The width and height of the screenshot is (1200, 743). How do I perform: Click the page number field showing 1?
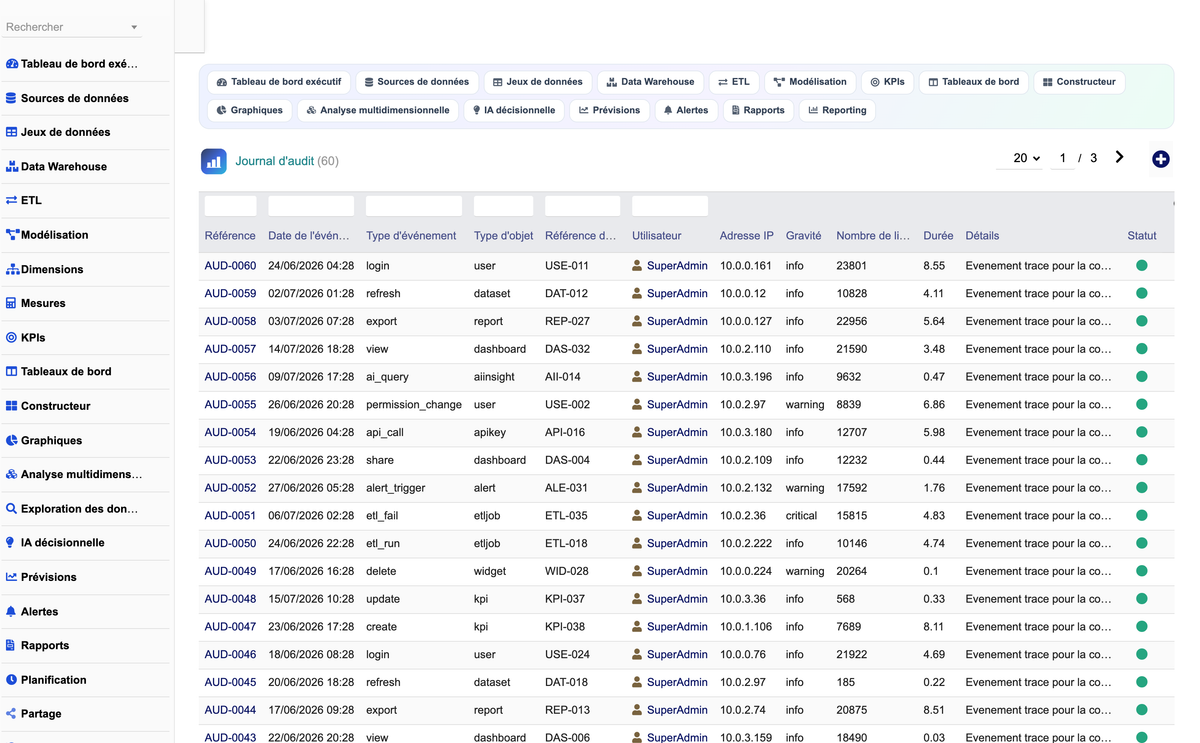click(x=1062, y=158)
